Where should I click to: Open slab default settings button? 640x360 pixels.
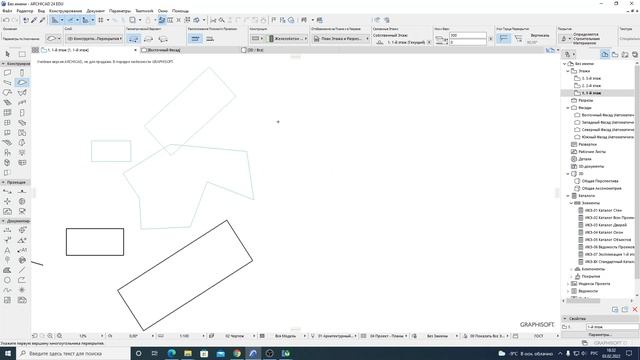[54, 38]
